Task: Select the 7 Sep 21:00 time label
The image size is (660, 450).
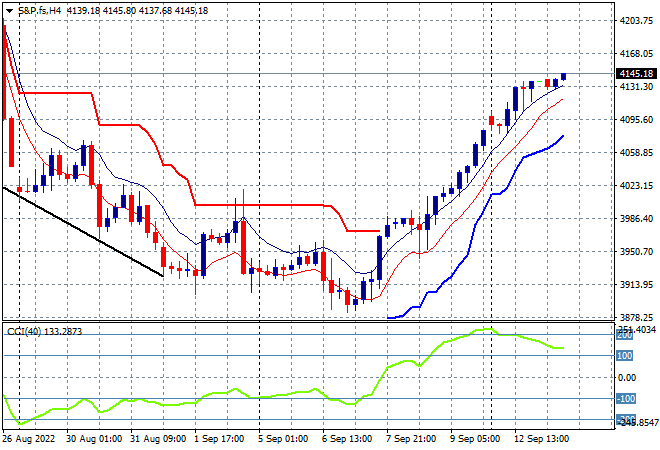Action: pos(411,439)
